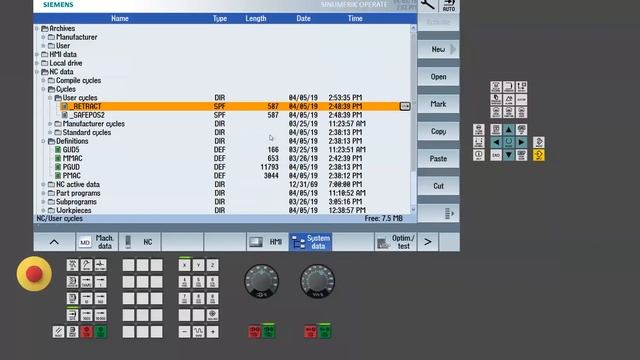Select the X axis key

pyautogui.click(x=184, y=265)
